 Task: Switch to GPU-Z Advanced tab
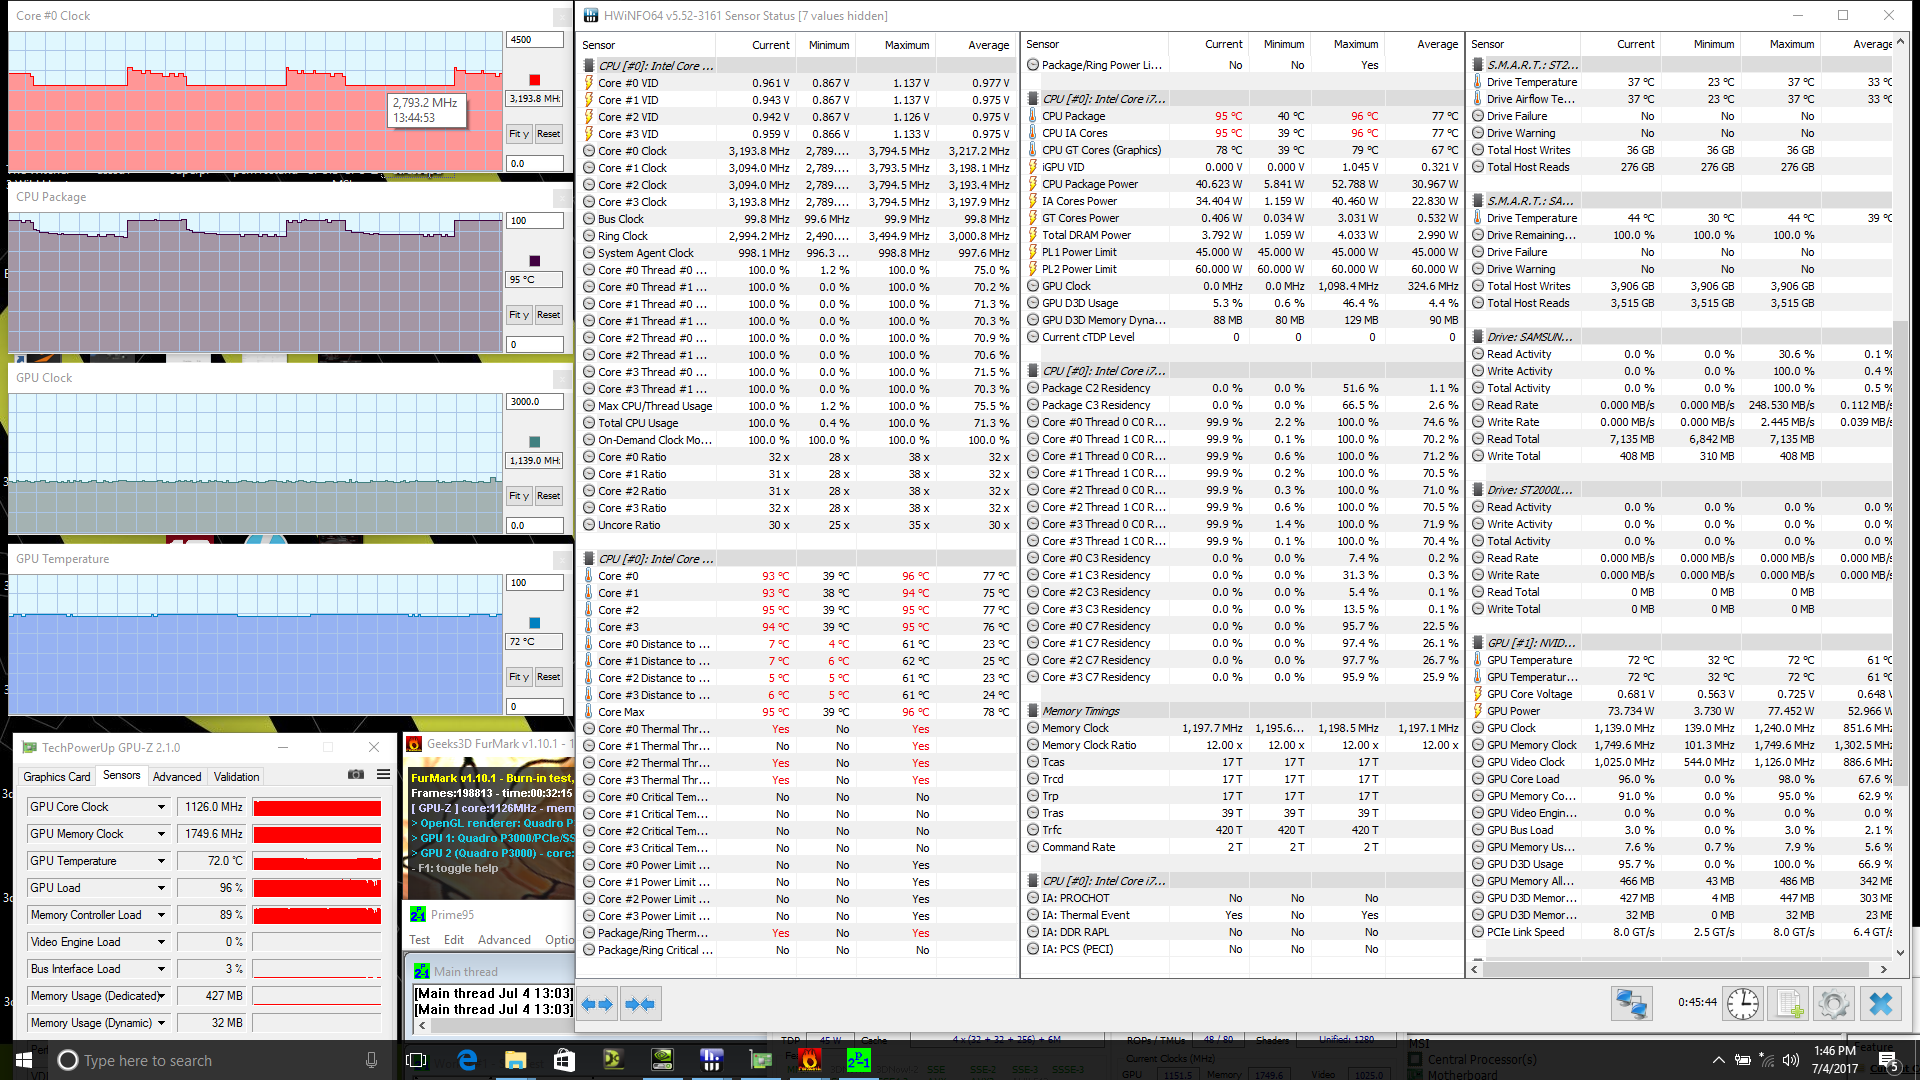(x=177, y=776)
